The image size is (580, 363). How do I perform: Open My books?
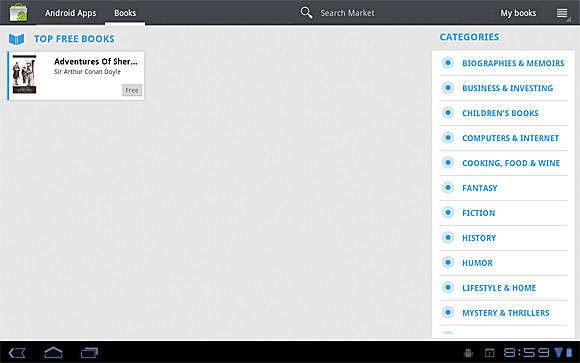(518, 13)
